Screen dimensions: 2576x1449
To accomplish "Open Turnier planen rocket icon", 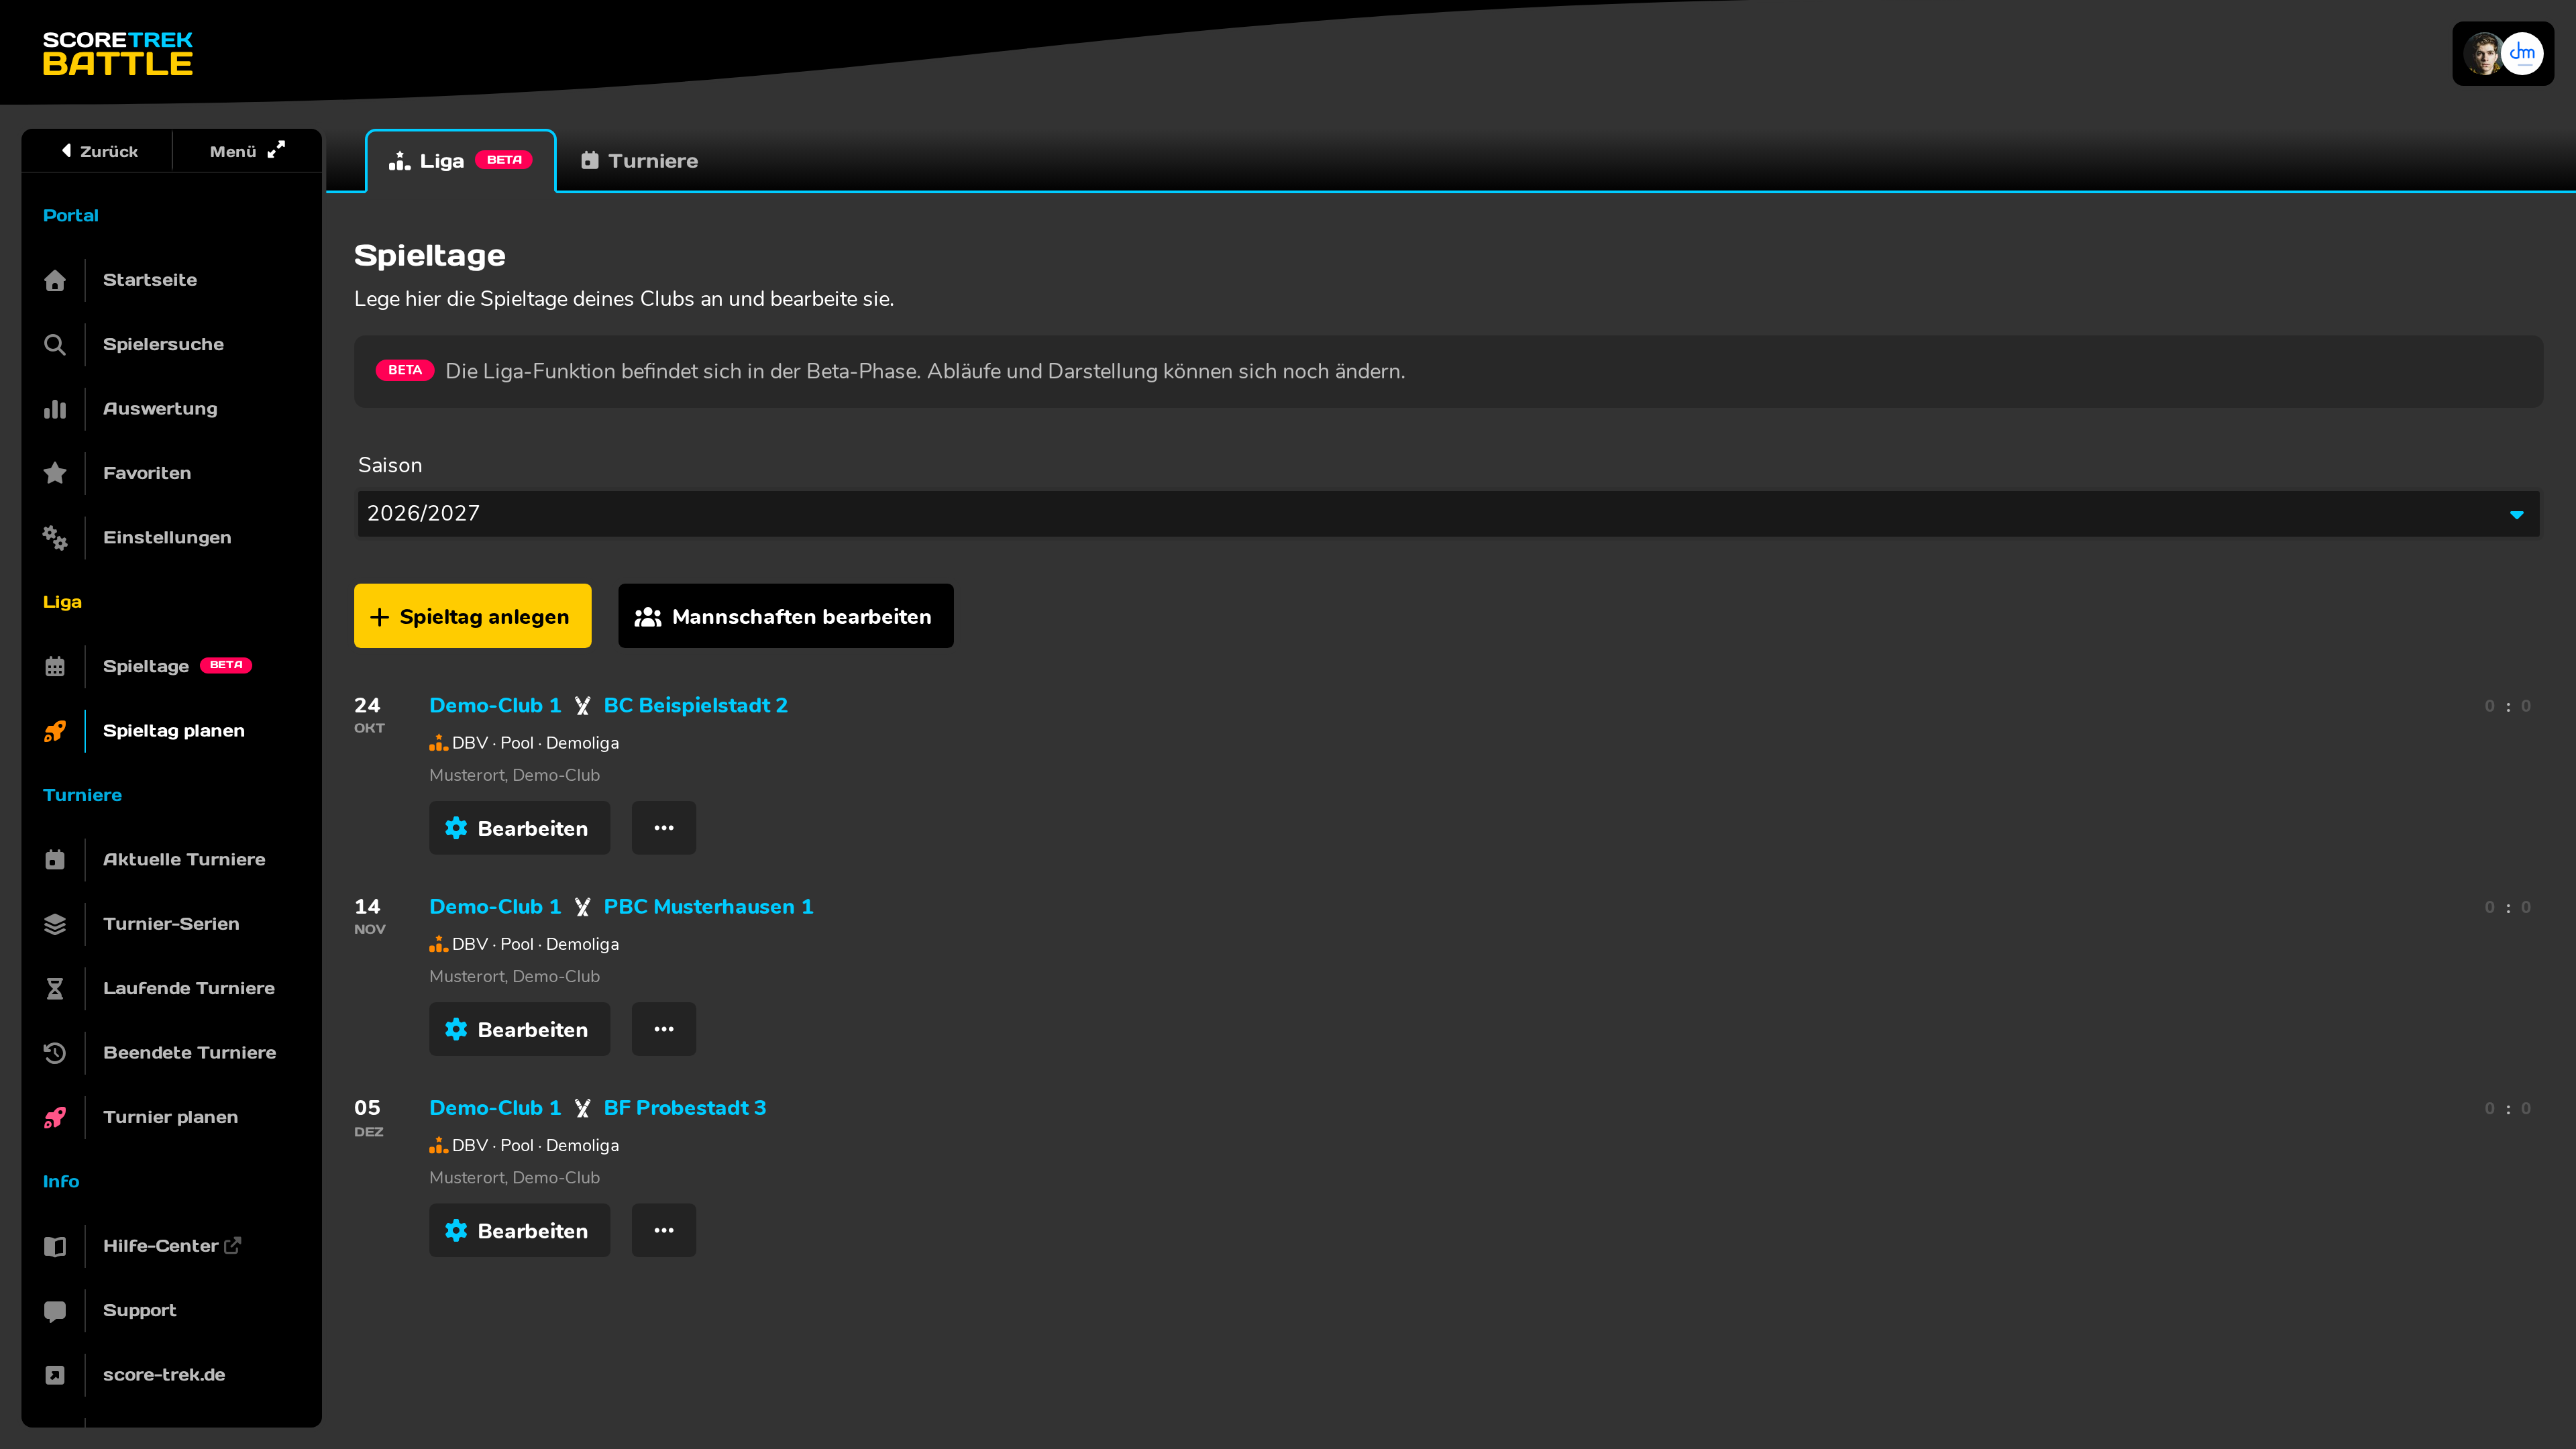I will (55, 1118).
